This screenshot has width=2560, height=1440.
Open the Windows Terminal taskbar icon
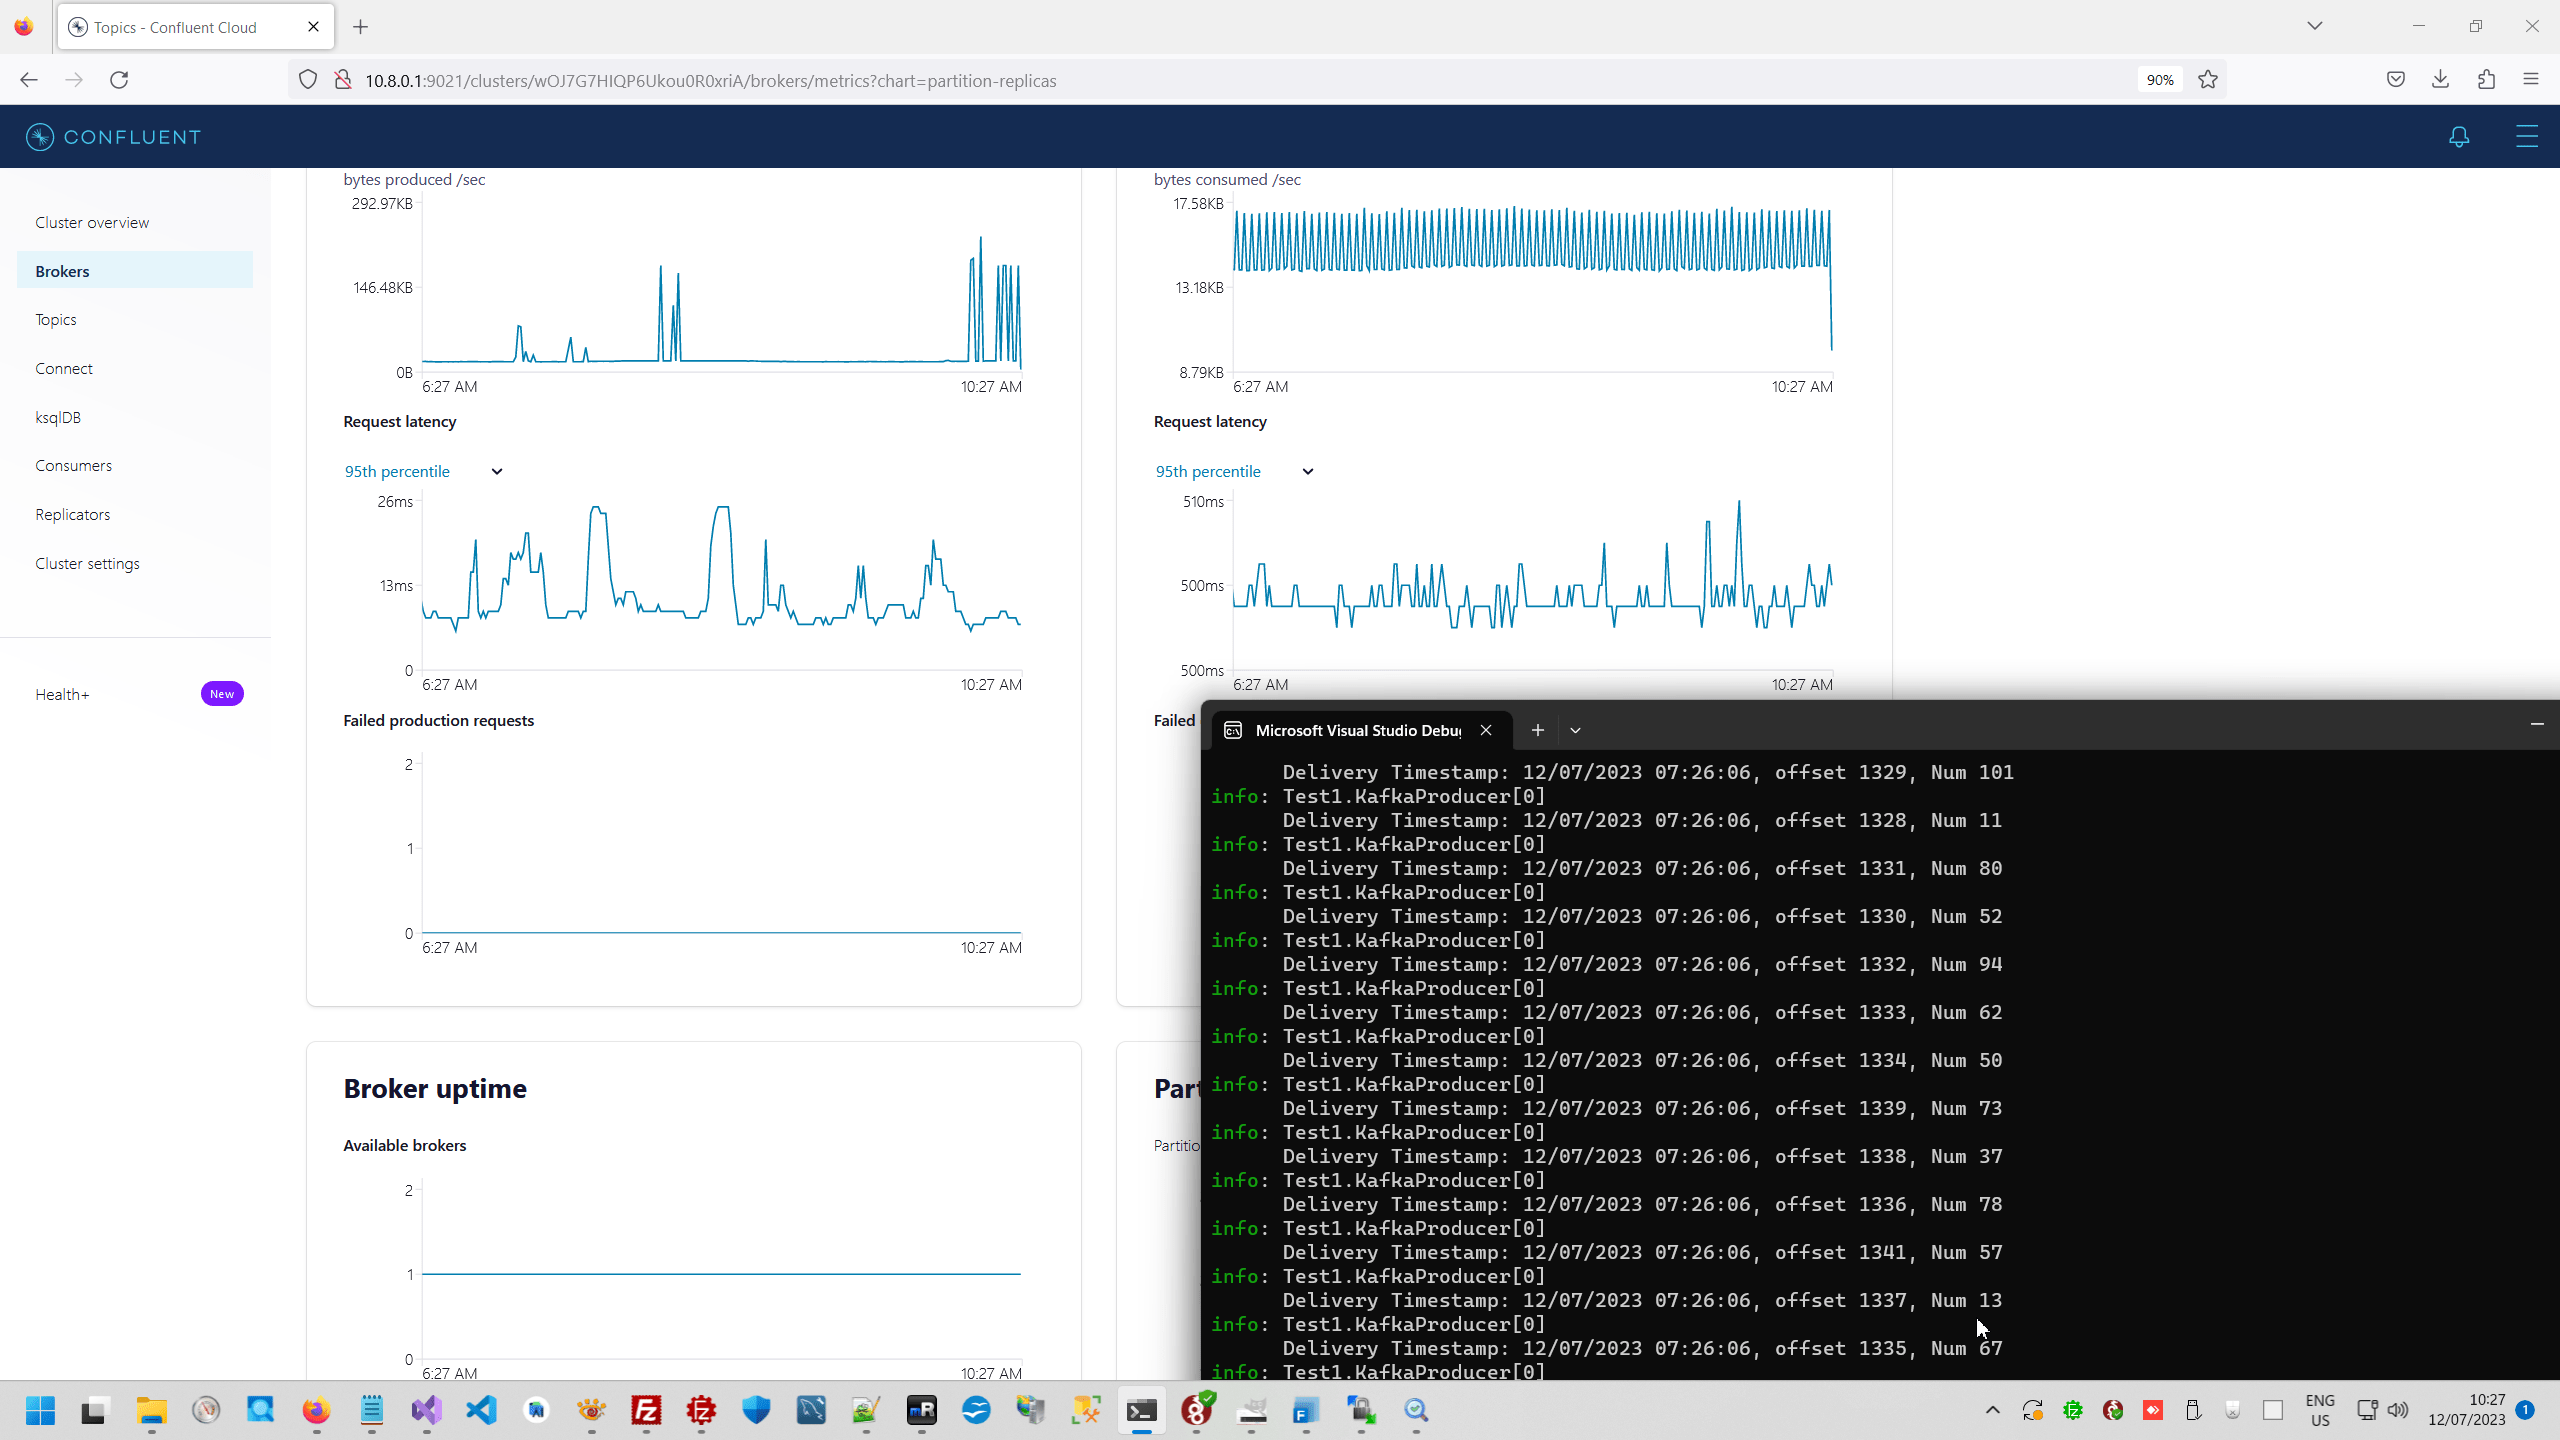coord(1142,1412)
